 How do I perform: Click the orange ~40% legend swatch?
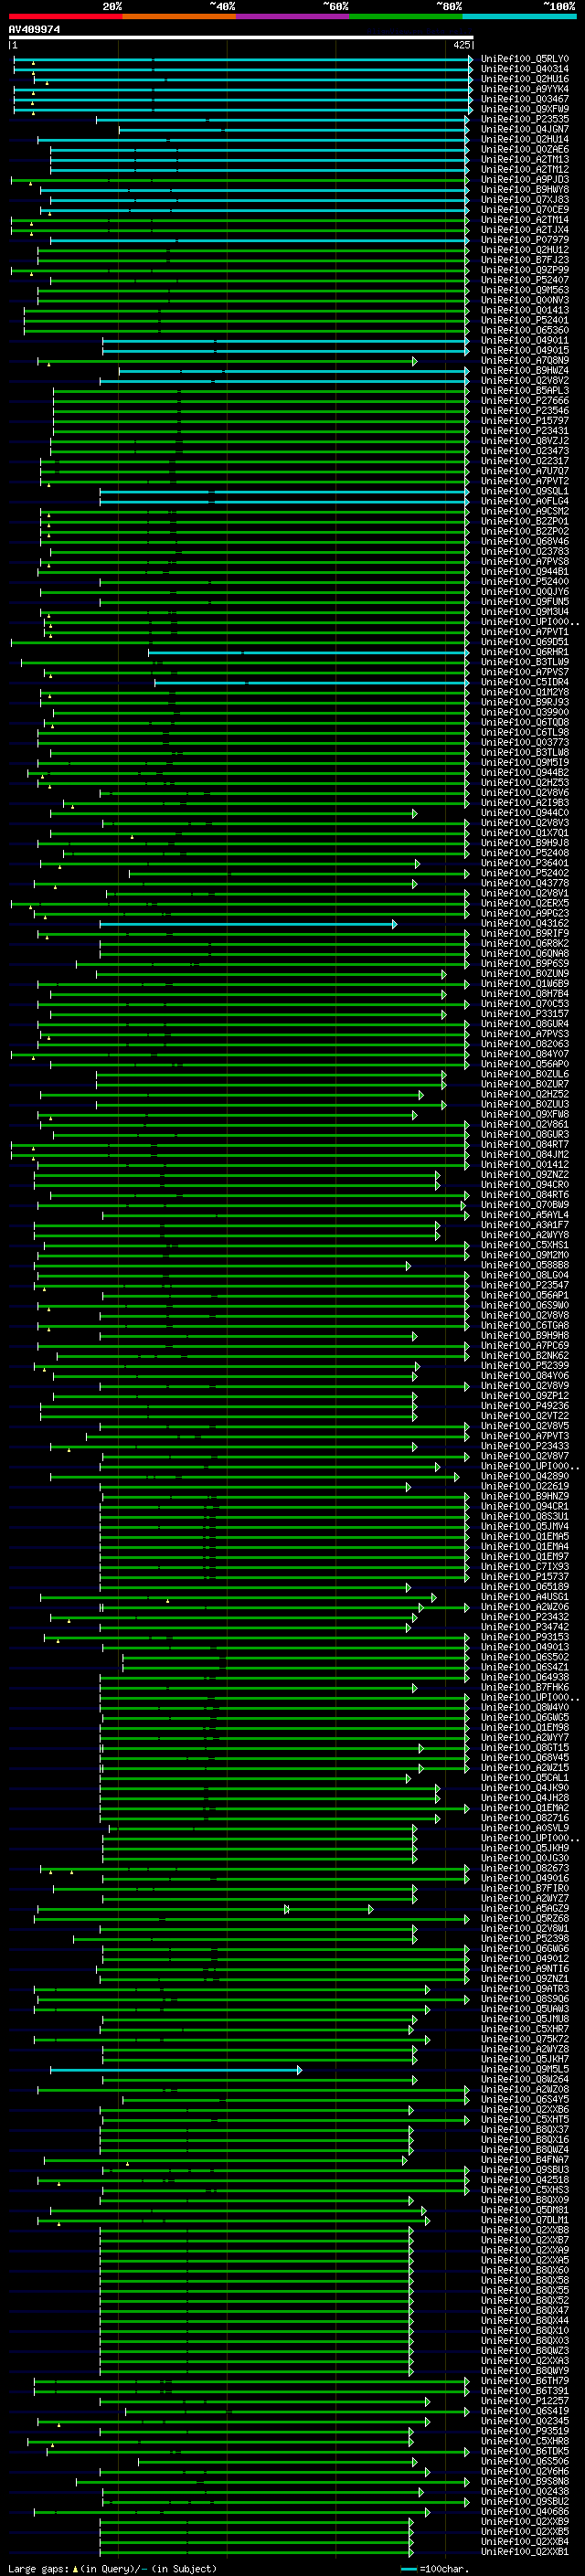[x=179, y=16]
